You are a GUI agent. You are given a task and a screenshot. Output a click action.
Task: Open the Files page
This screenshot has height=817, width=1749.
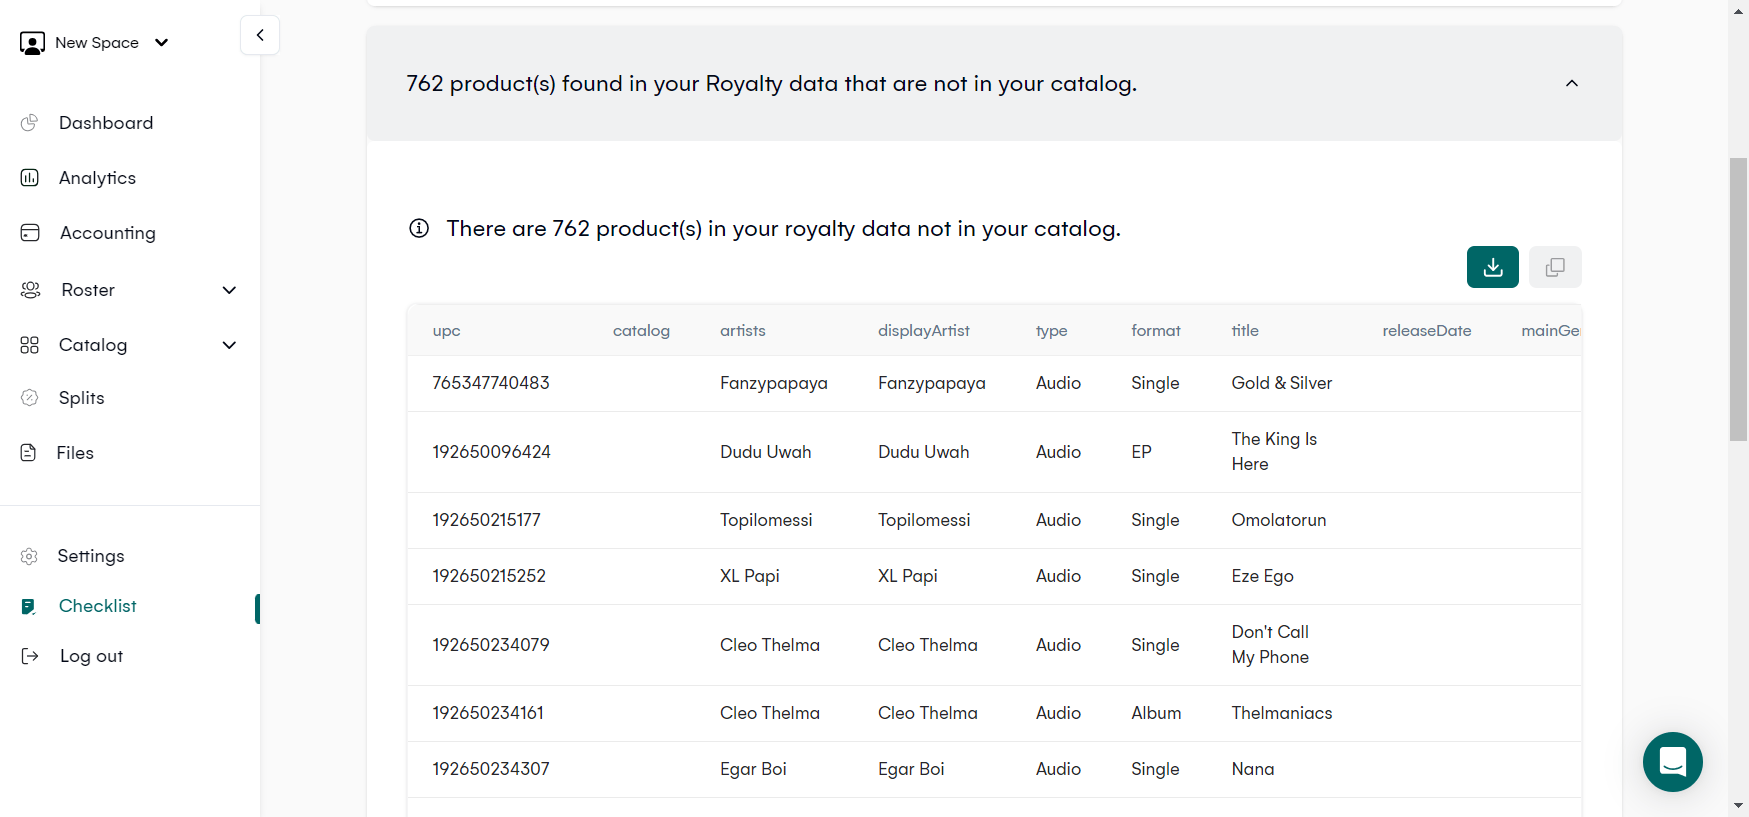coord(75,453)
